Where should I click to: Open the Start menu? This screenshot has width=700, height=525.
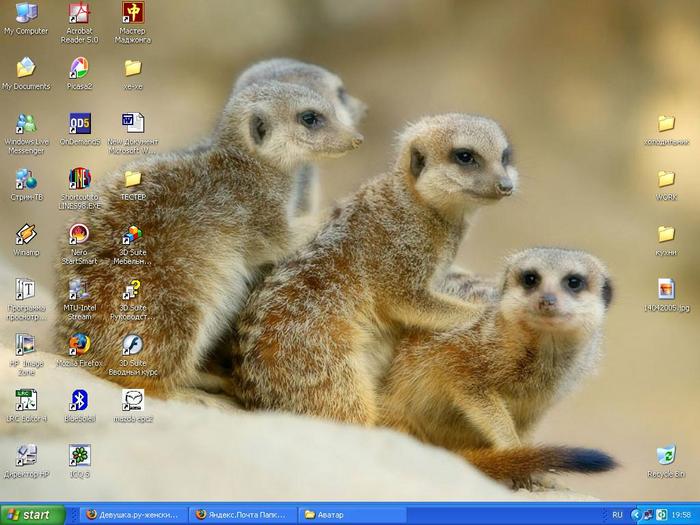click(x=33, y=515)
